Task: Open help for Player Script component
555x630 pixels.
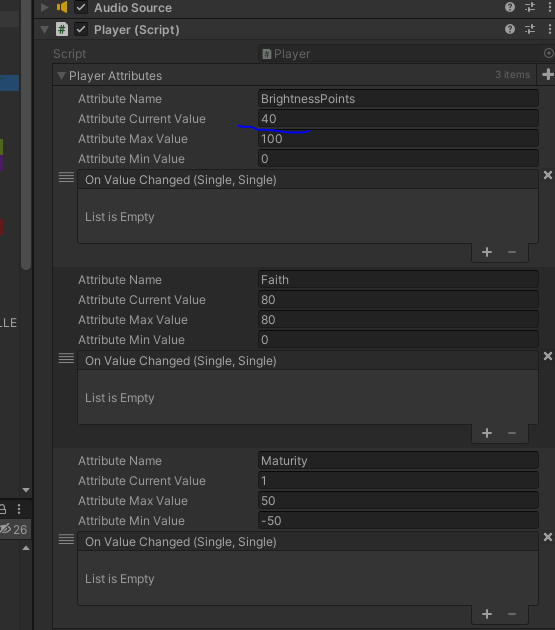Action: [510, 29]
